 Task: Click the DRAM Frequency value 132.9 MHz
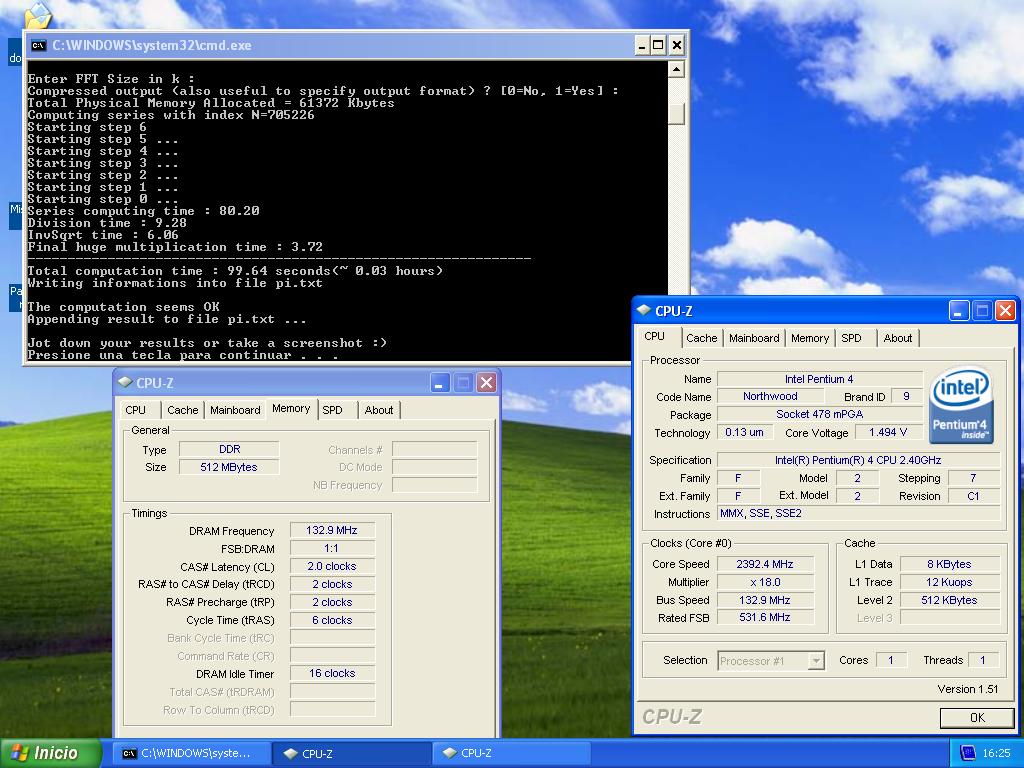coord(332,530)
